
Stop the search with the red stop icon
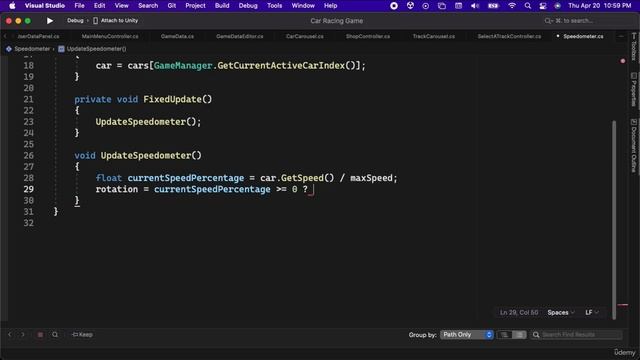click(x=40, y=335)
